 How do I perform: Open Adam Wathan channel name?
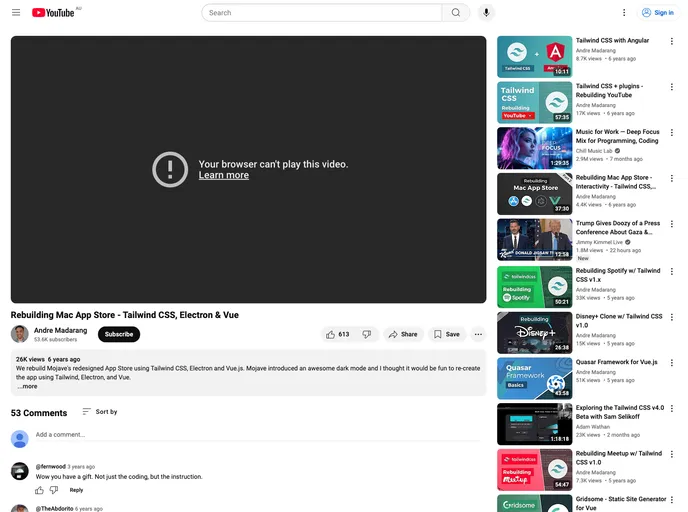(593, 427)
